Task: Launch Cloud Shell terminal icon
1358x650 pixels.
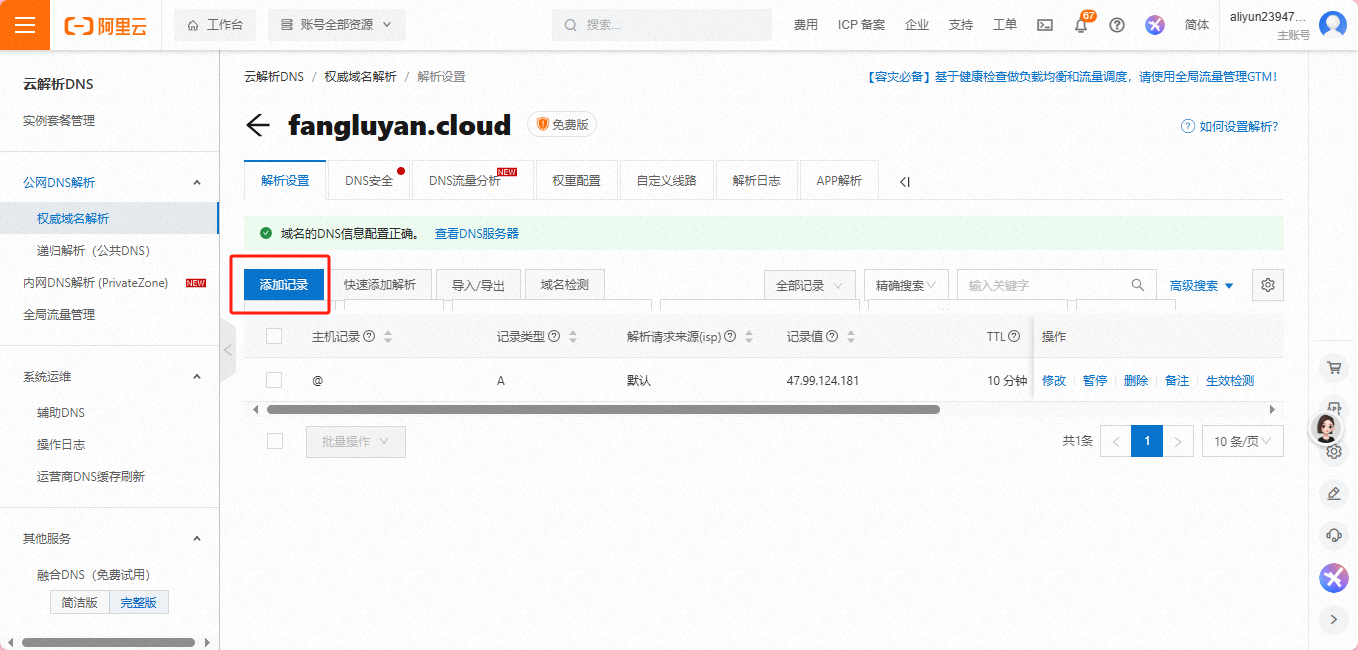Action: [1045, 25]
